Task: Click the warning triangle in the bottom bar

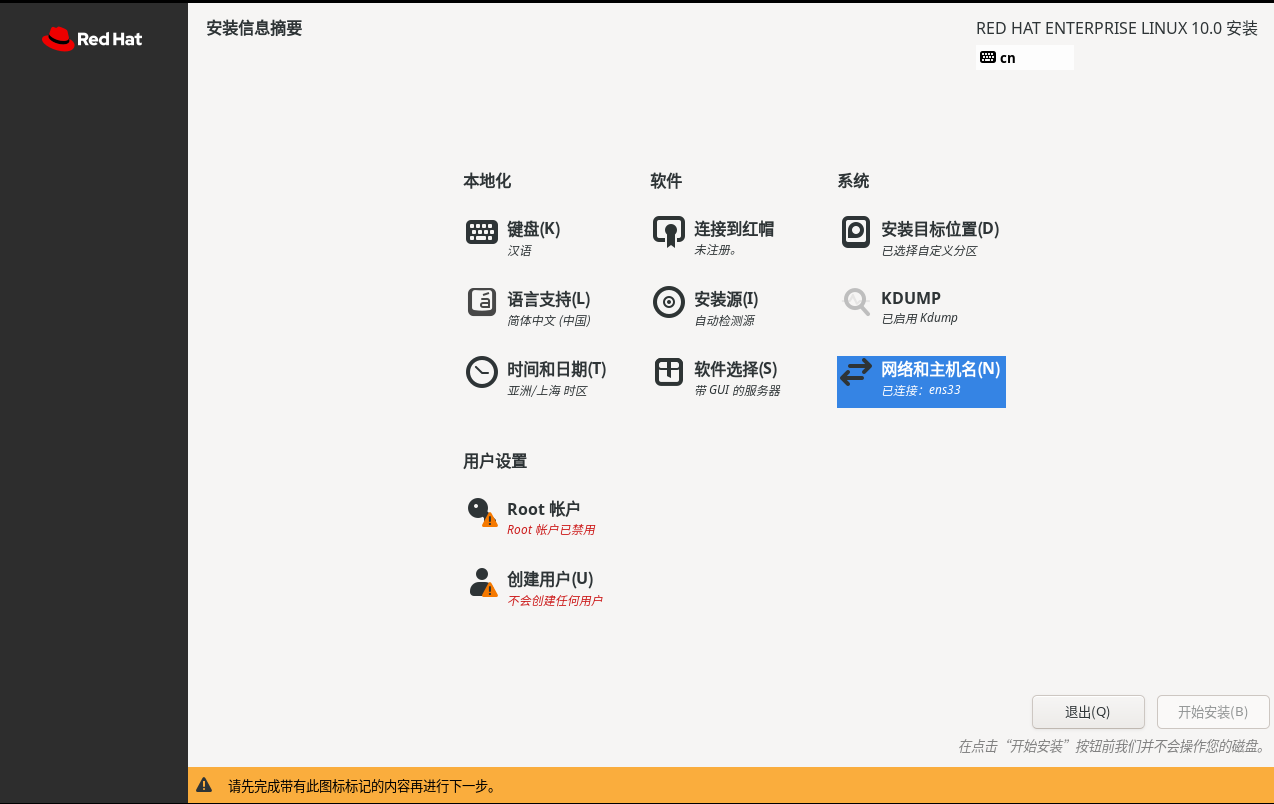Action: [x=204, y=786]
